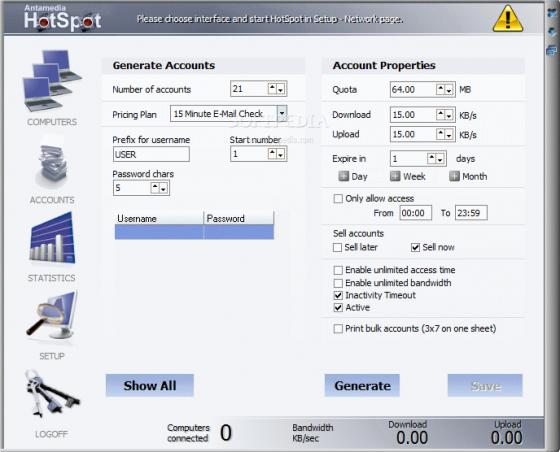The image size is (560, 452).
Task: Toggle Enable unlimited bandwidth checkbox
Action: [x=338, y=283]
